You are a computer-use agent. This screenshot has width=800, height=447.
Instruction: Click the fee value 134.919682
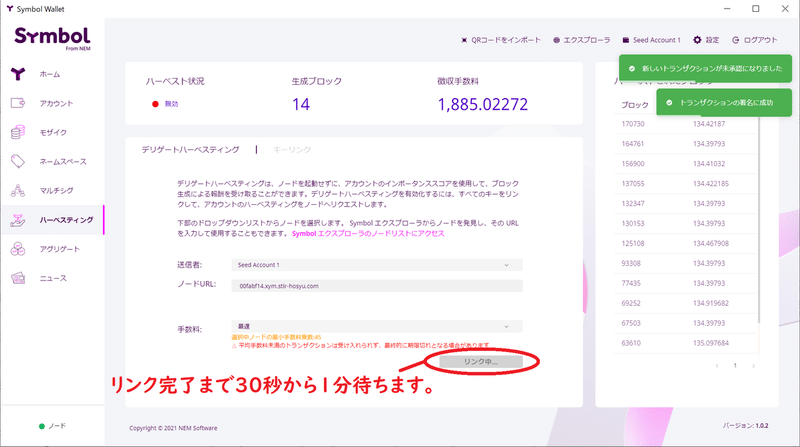click(711, 303)
